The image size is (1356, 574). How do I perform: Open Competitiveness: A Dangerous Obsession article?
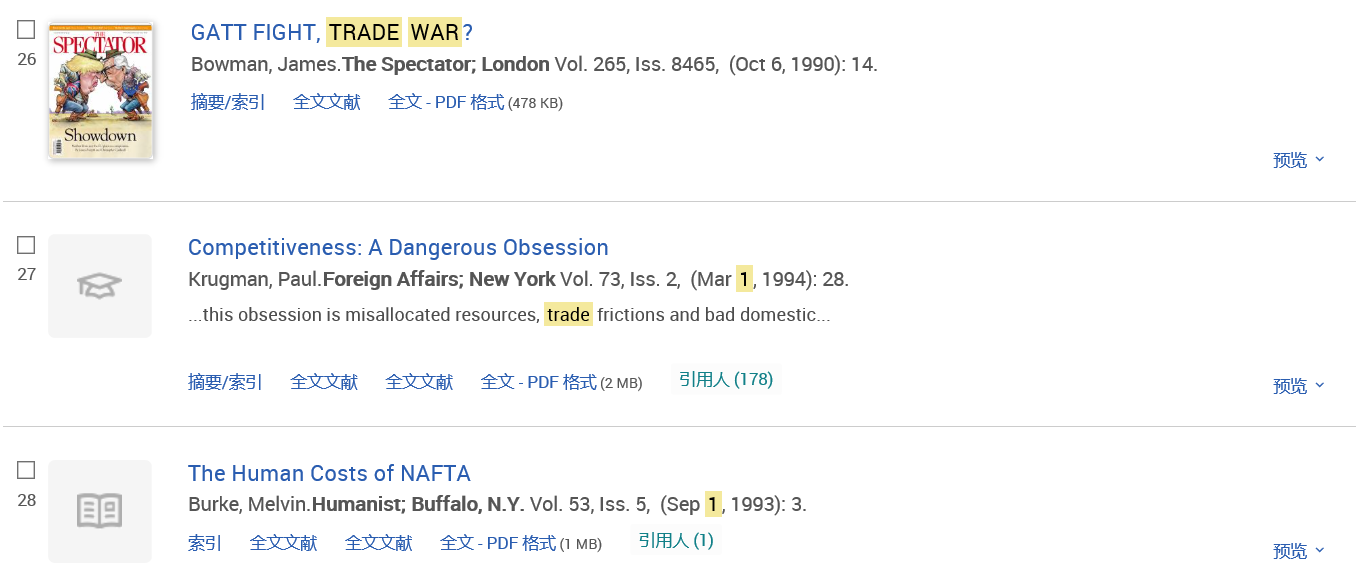(x=398, y=248)
